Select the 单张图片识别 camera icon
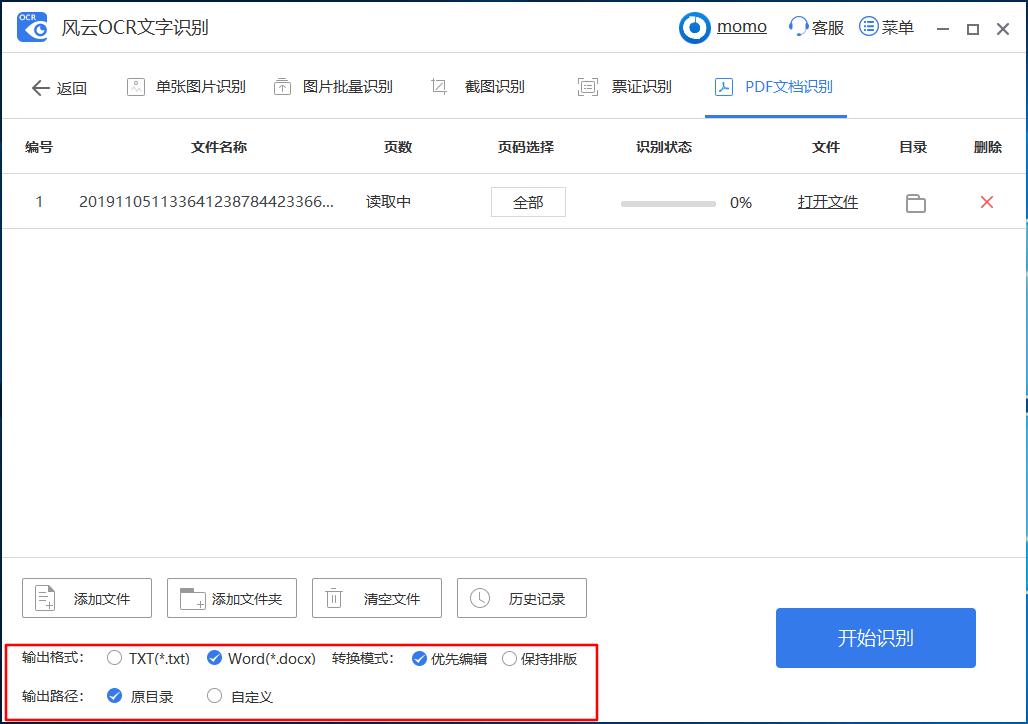Screen dimensions: 1028x724 coord(136,87)
